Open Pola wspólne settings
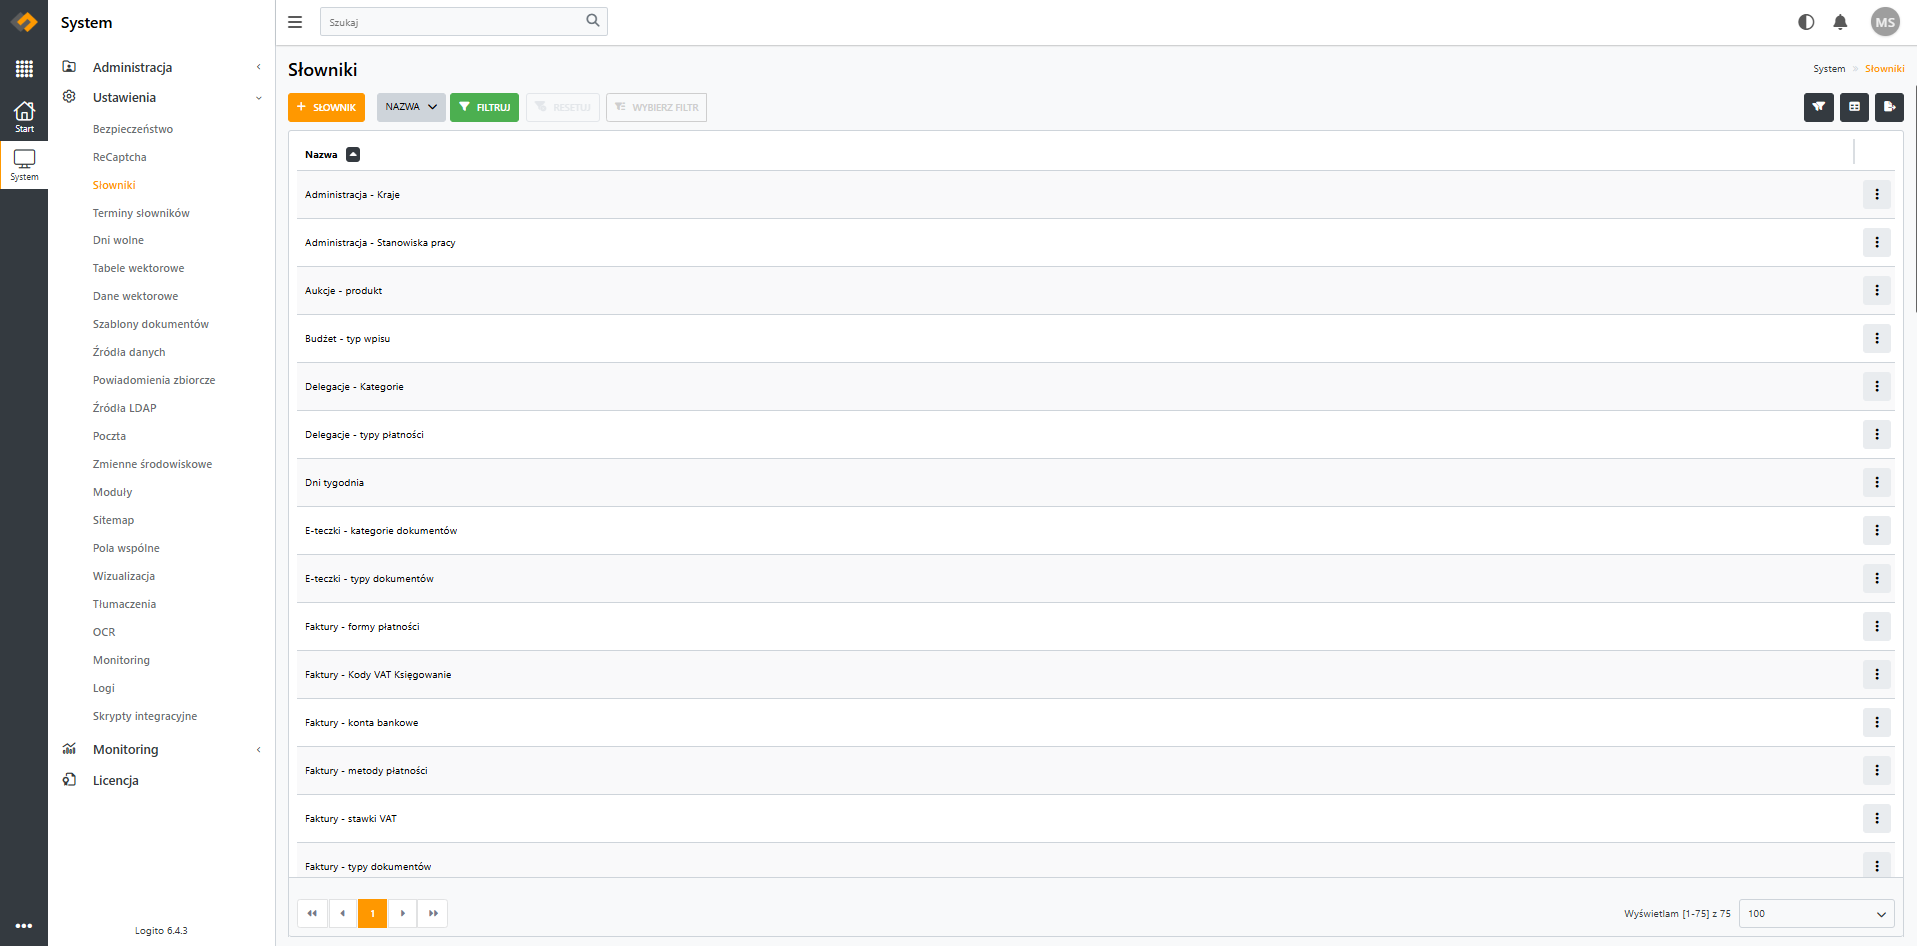Image resolution: width=1917 pixels, height=946 pixels. click(126, 548)
